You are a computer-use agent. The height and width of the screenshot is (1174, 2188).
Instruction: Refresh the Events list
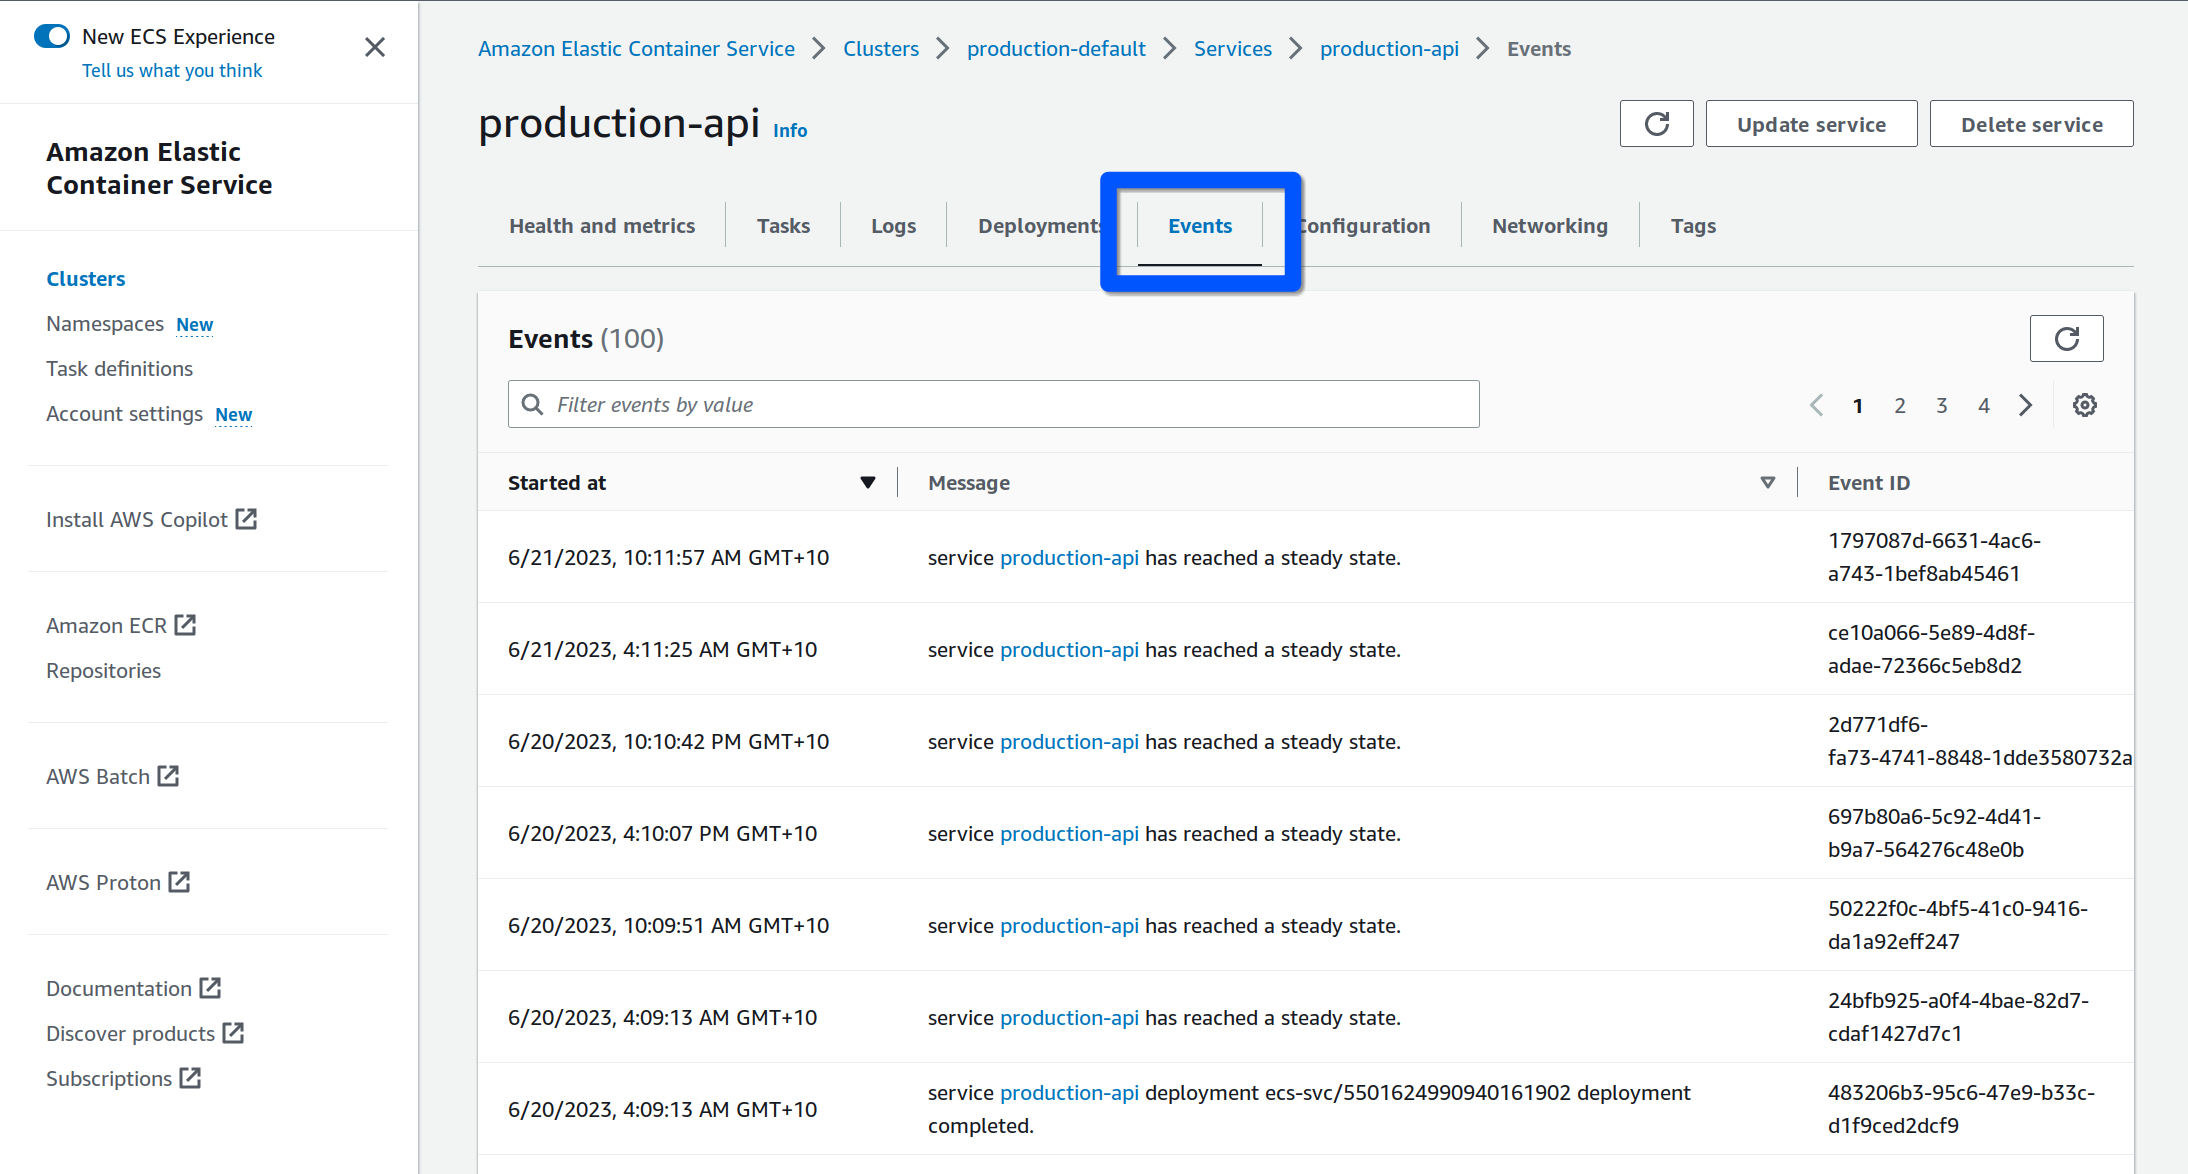click(x=2066, y=339)
